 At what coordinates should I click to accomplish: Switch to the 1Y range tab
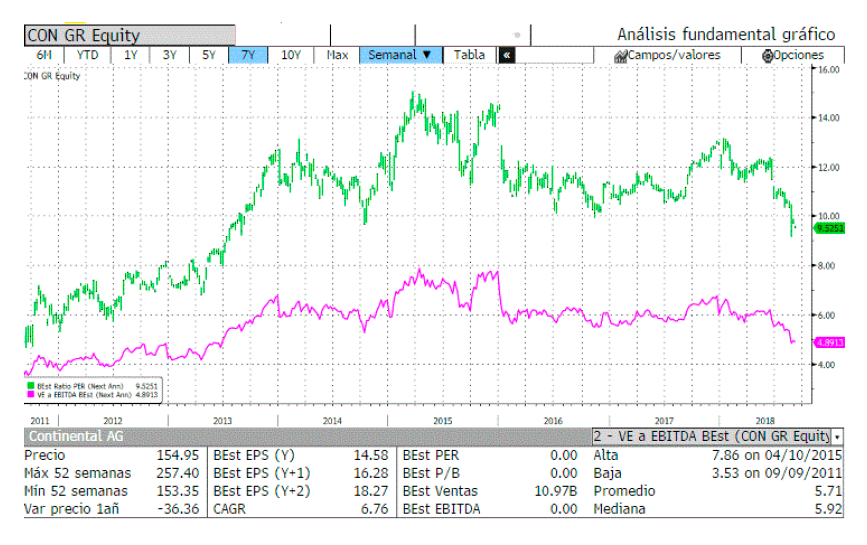(x=130, y=55)
